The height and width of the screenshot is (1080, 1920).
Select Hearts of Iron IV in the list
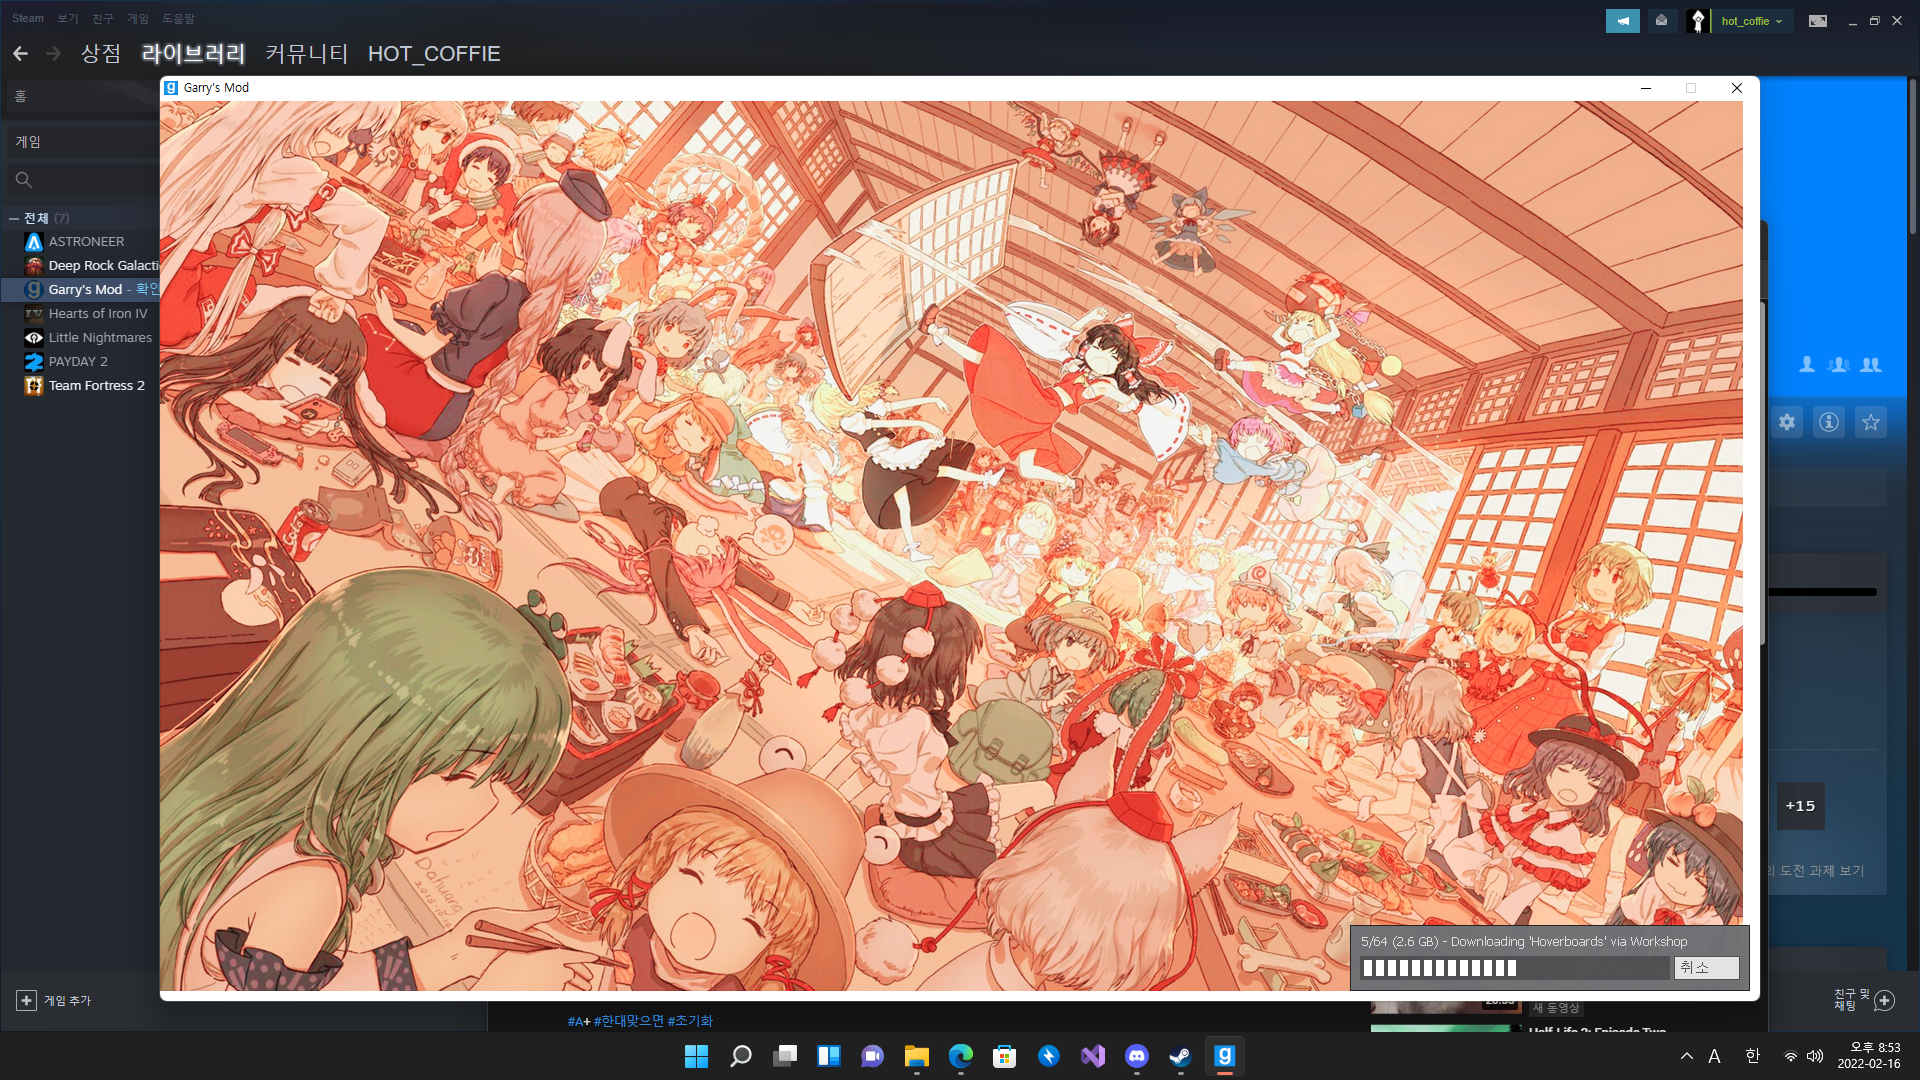[x=97, y=314]
